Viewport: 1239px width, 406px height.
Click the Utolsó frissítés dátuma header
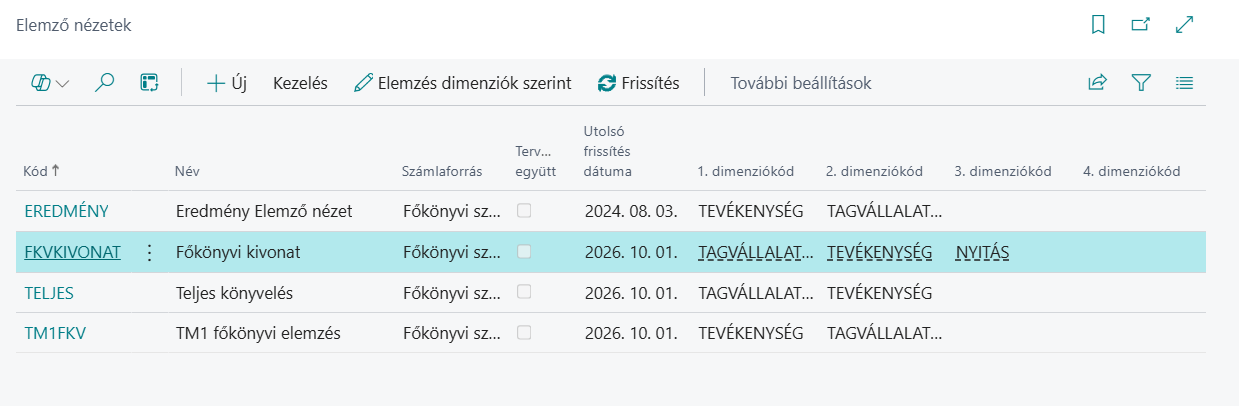pos(607,151)
